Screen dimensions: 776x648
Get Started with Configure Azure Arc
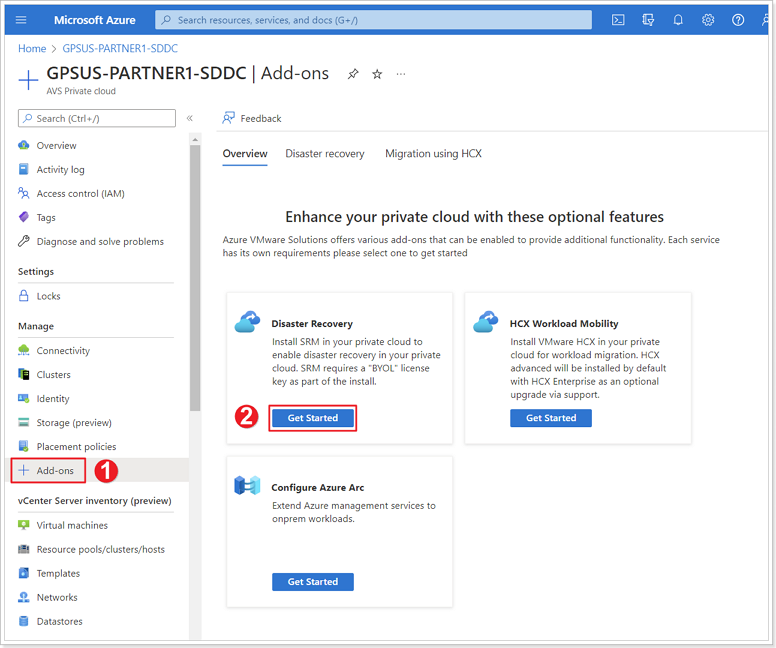coord(313,582)
